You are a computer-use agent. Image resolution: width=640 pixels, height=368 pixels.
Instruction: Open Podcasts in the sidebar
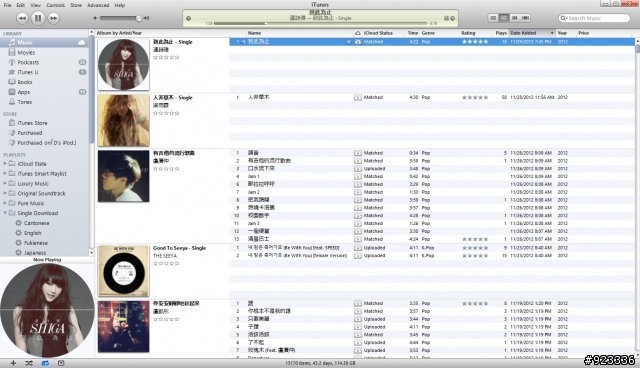[44, 62]
